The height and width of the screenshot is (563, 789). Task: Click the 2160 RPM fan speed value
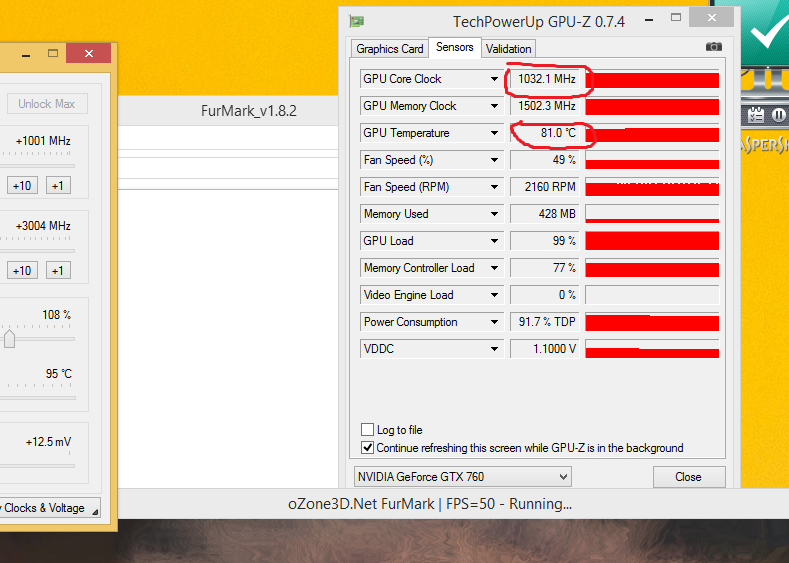(546, 187)
